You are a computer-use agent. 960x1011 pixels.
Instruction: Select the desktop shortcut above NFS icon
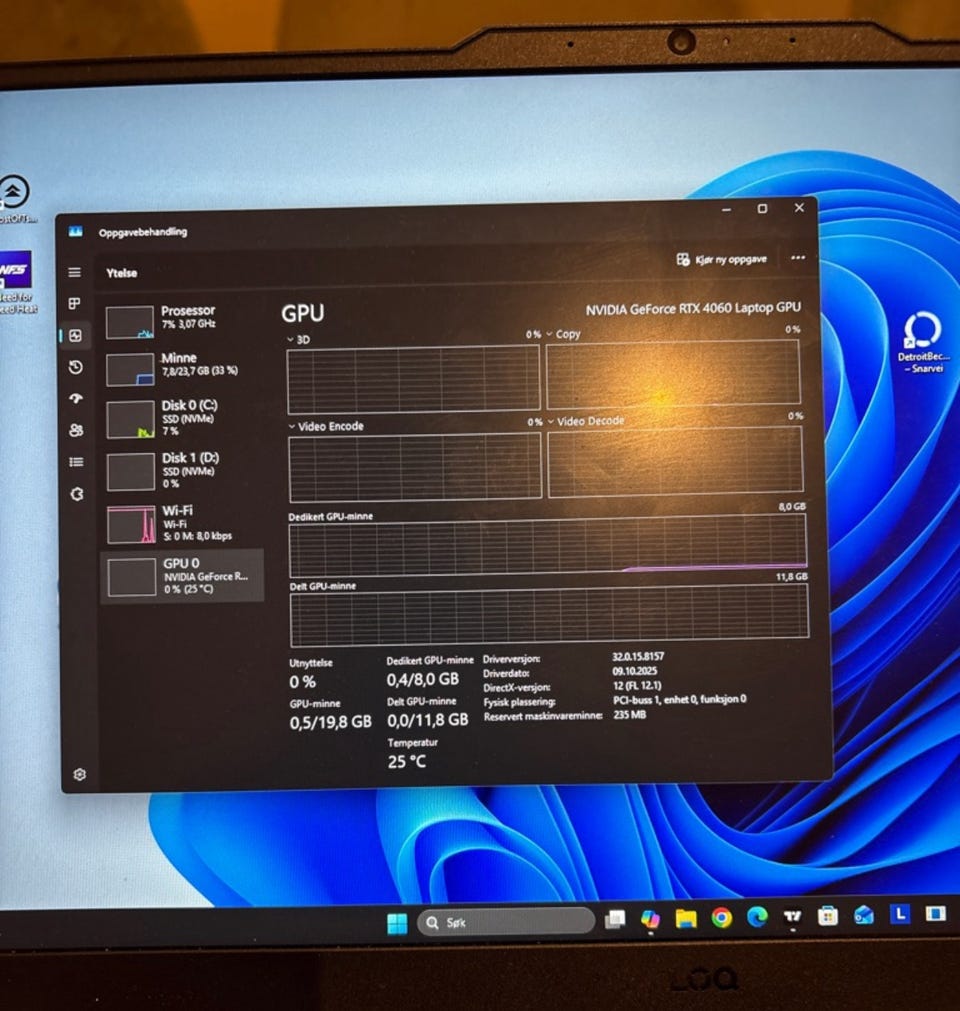pyautogui.click(x=15, y=199)
